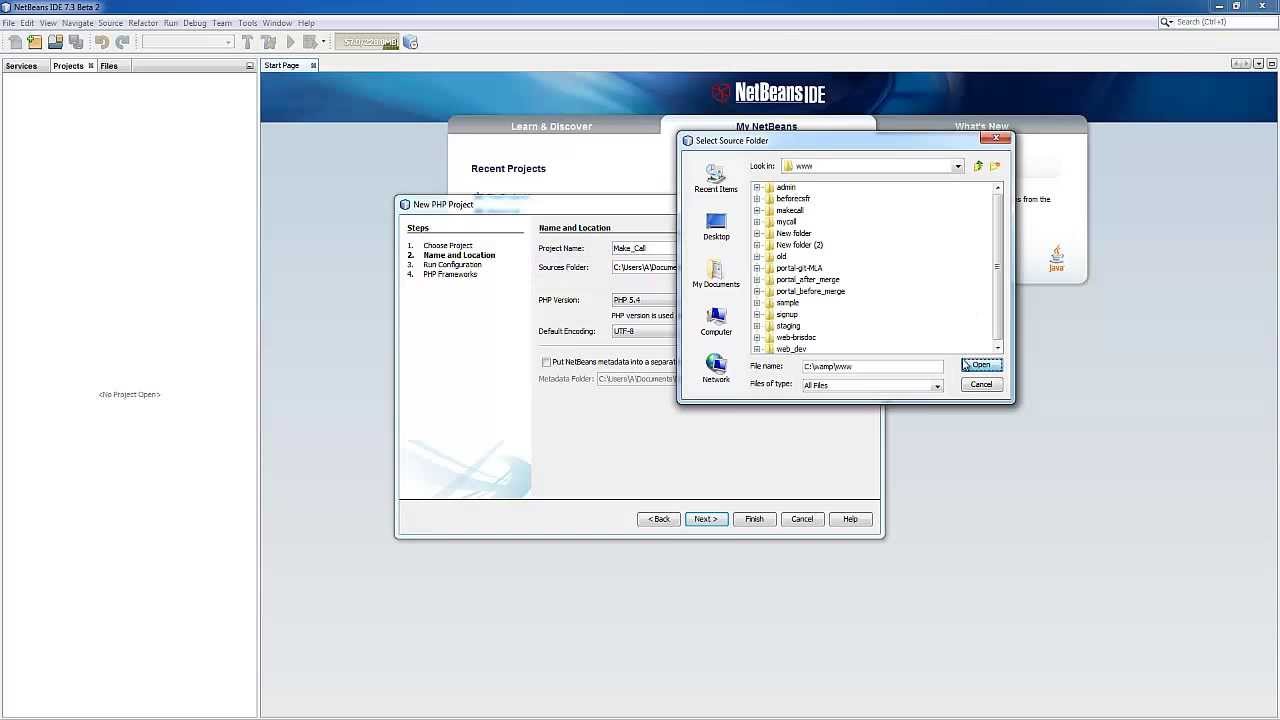Click the Project Name field
Viewport: 1280px width, 720px height.
pos(644,248)
